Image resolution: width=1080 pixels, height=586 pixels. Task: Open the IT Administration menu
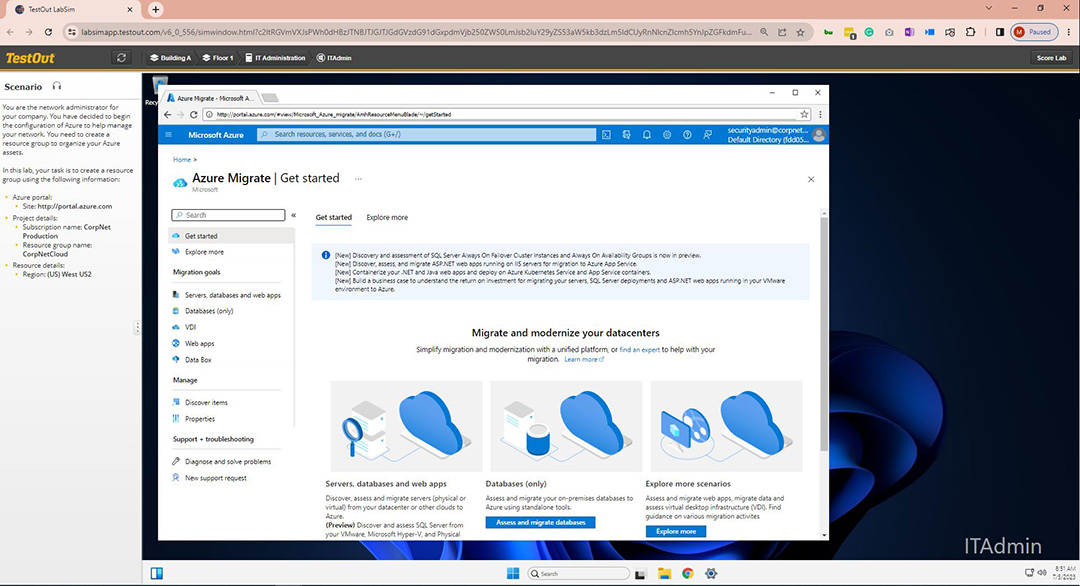276,57
